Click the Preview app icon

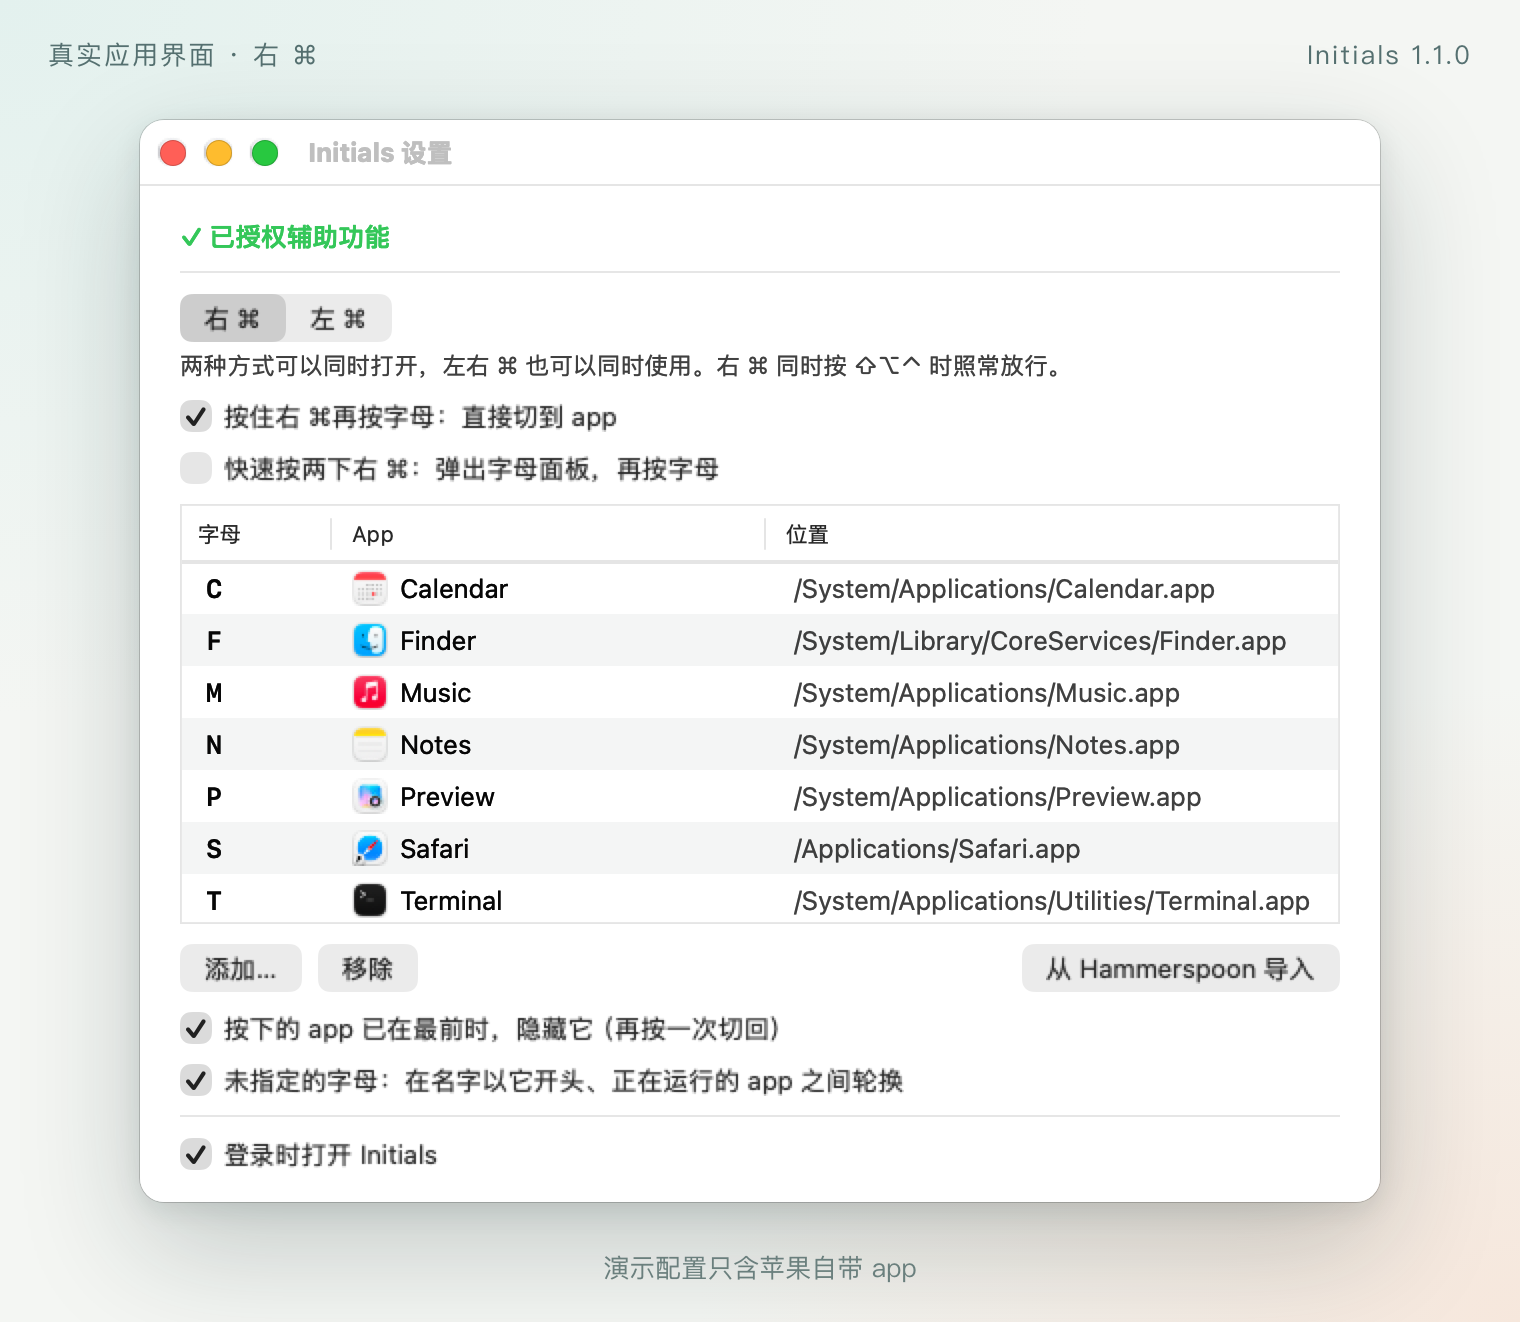point(370,797)
